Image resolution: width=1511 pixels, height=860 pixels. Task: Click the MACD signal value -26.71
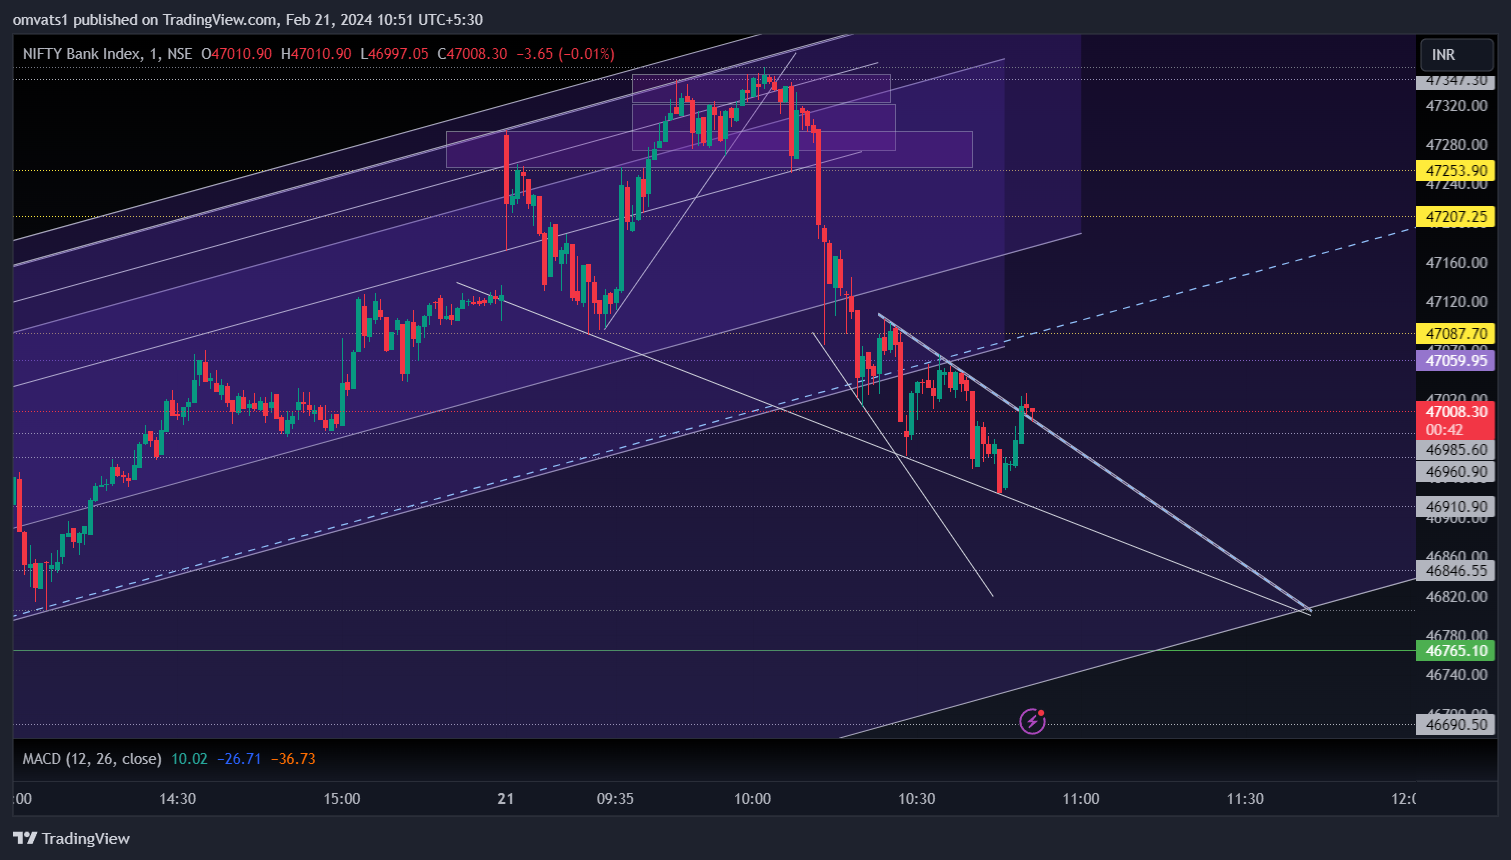tap(239, 759)
